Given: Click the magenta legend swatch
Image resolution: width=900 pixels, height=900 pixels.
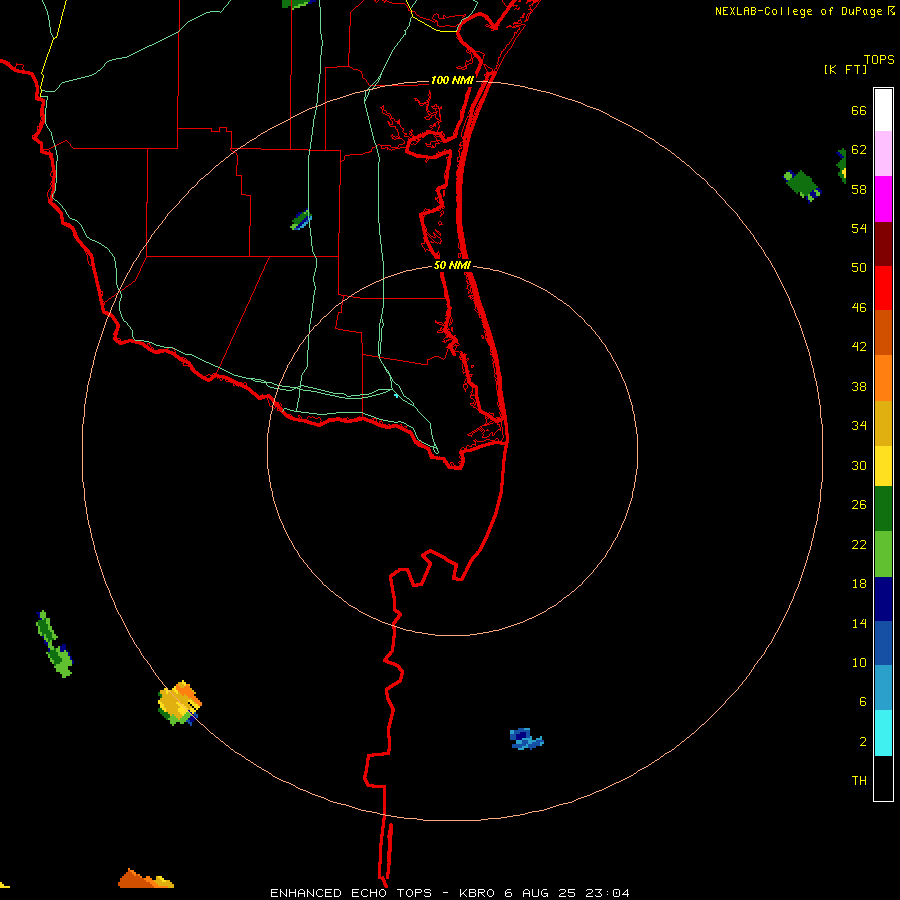Looking at the screenshot, I should coord(883,199).
